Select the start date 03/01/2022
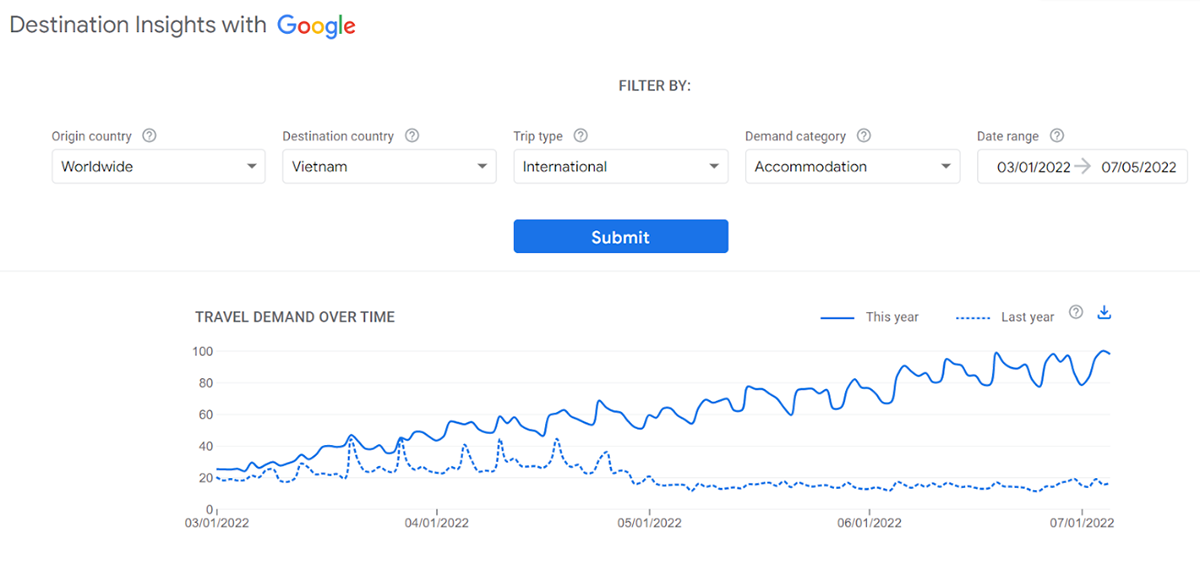Image resolution: width=1200 pixels, height=566 pixels. (1034, 167)
